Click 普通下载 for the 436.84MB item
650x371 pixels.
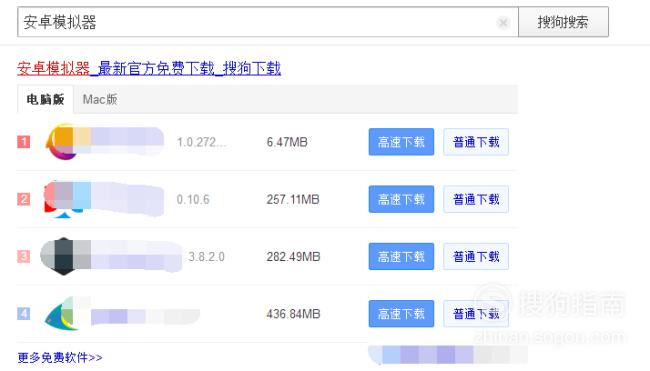pyautogui.click(x=476, y=314)
